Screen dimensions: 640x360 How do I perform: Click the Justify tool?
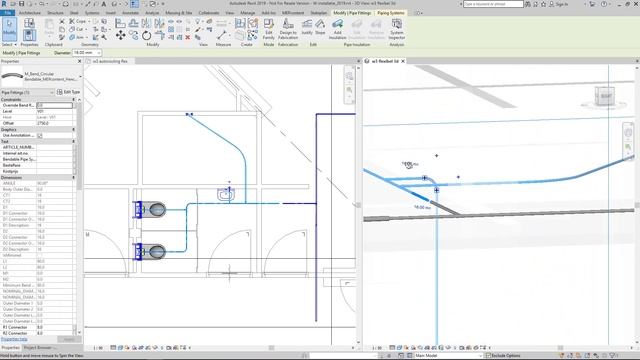307,27
